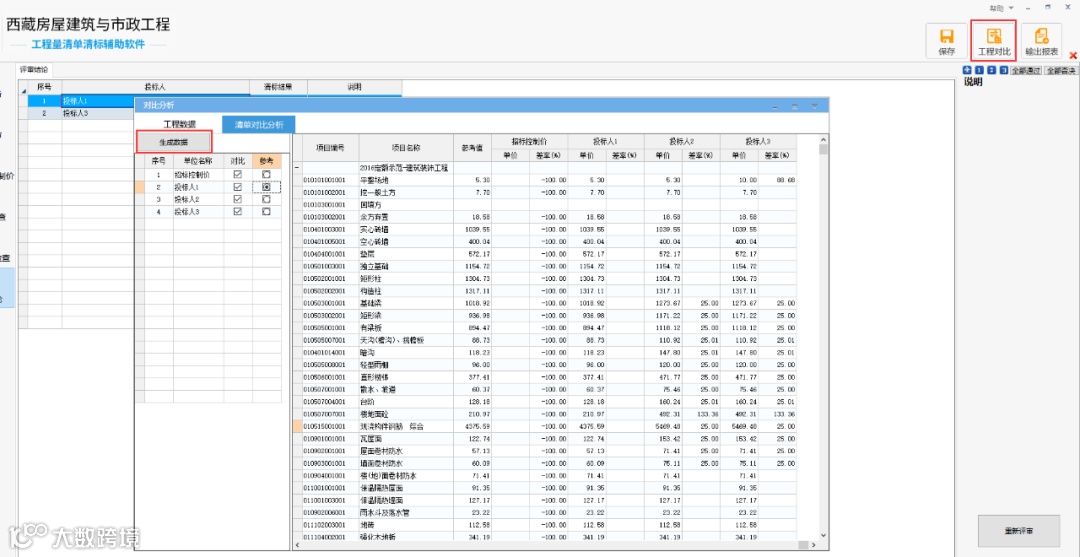Click the blue level 2 icon
This screenshot has width=1080, height=557.
click(x=991, y=70)
